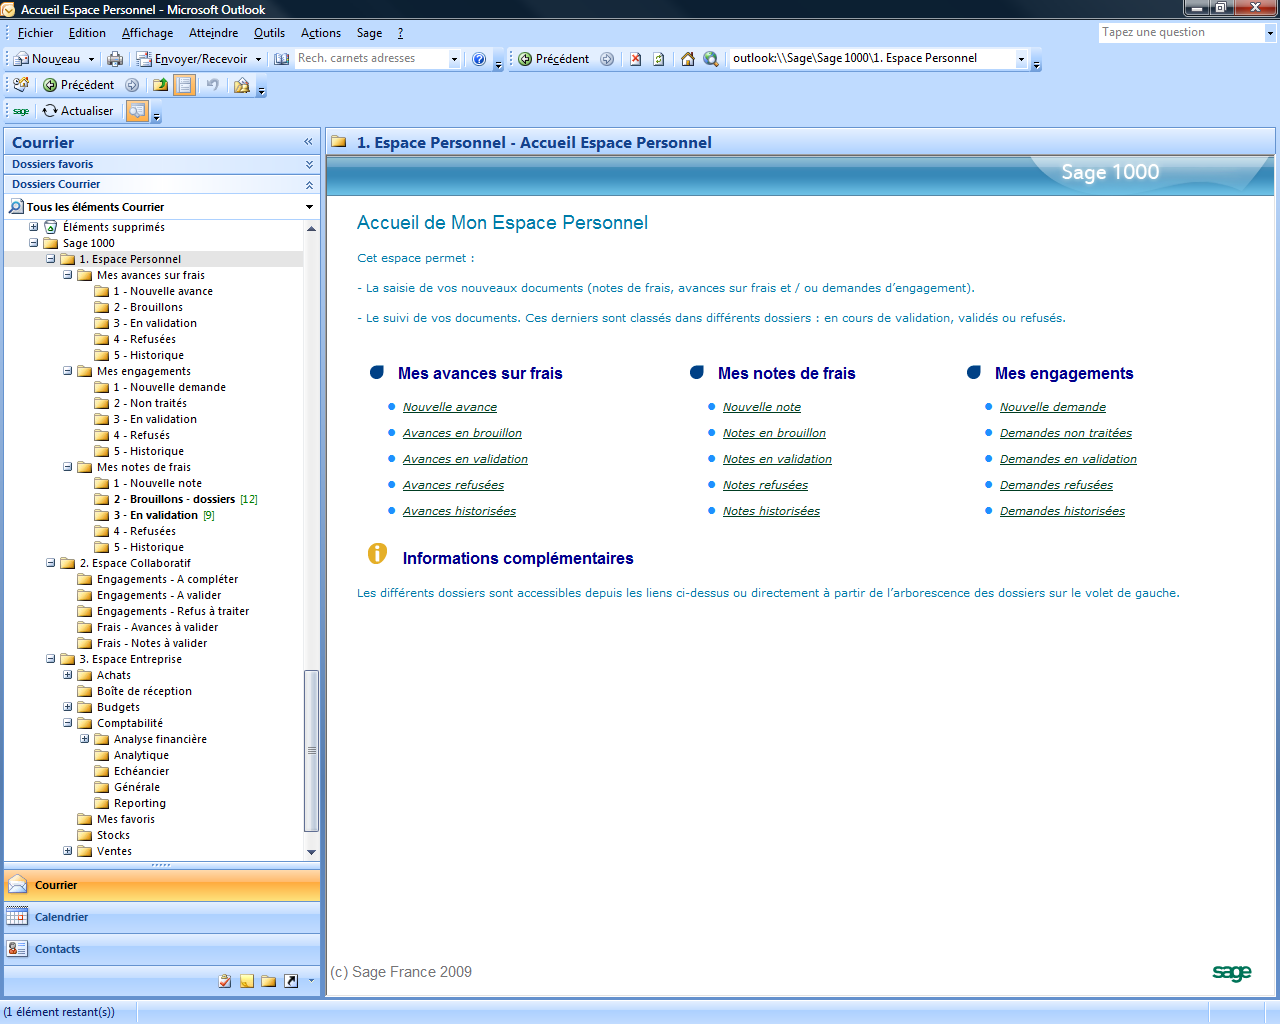Click the Up One Level folder icon
The width and height of the screenshot is (1280, 1024).
pyautogui.click(x=161, y=85)
